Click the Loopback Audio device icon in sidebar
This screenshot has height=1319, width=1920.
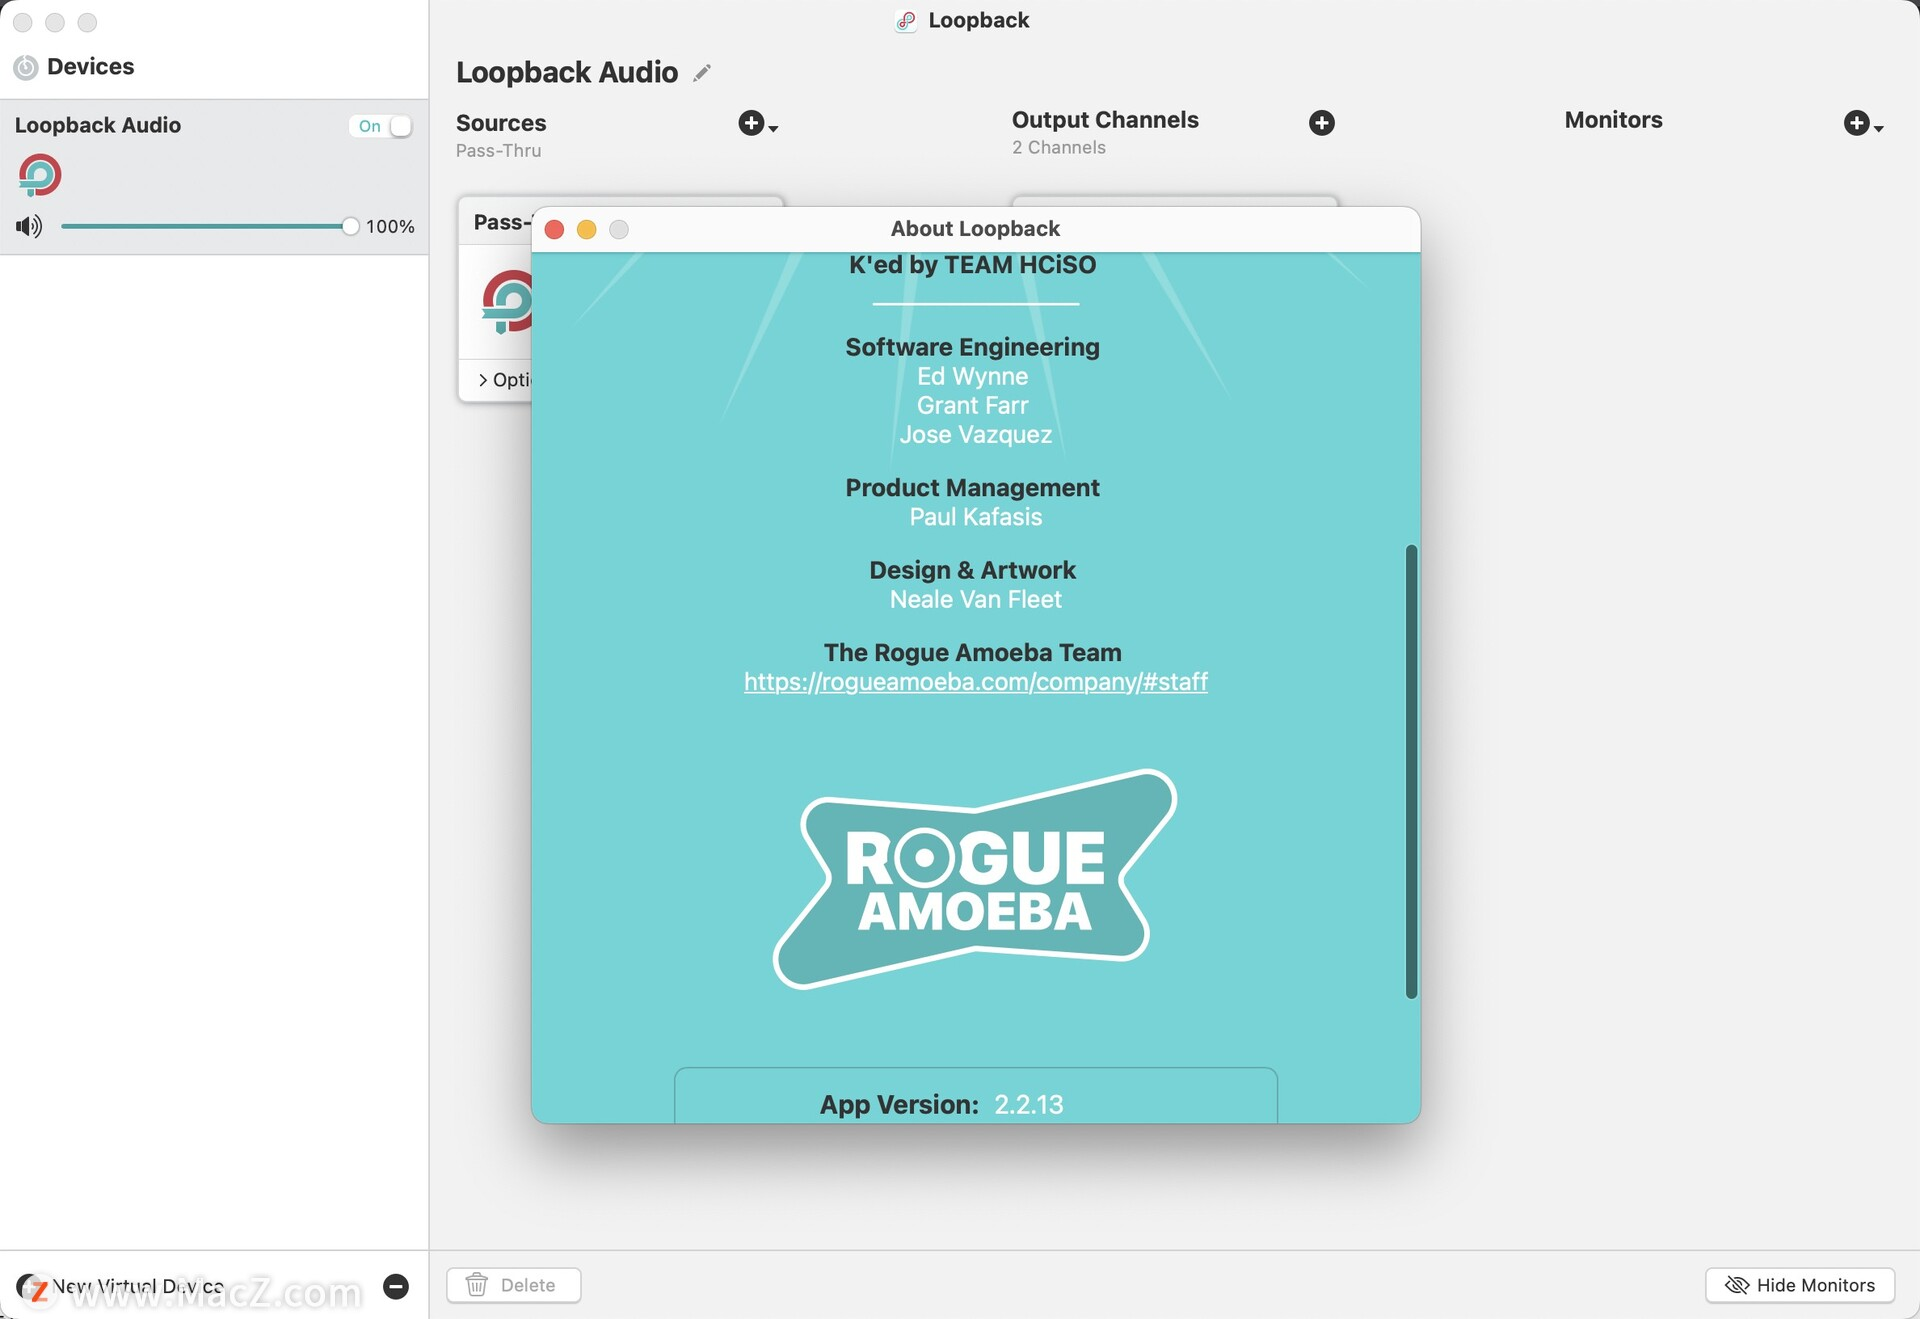click(40, 176)
